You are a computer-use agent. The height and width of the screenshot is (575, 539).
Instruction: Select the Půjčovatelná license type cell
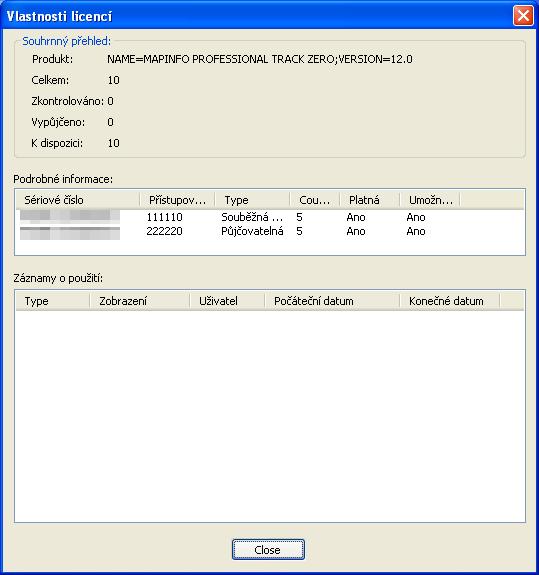(x=252, y=231)
